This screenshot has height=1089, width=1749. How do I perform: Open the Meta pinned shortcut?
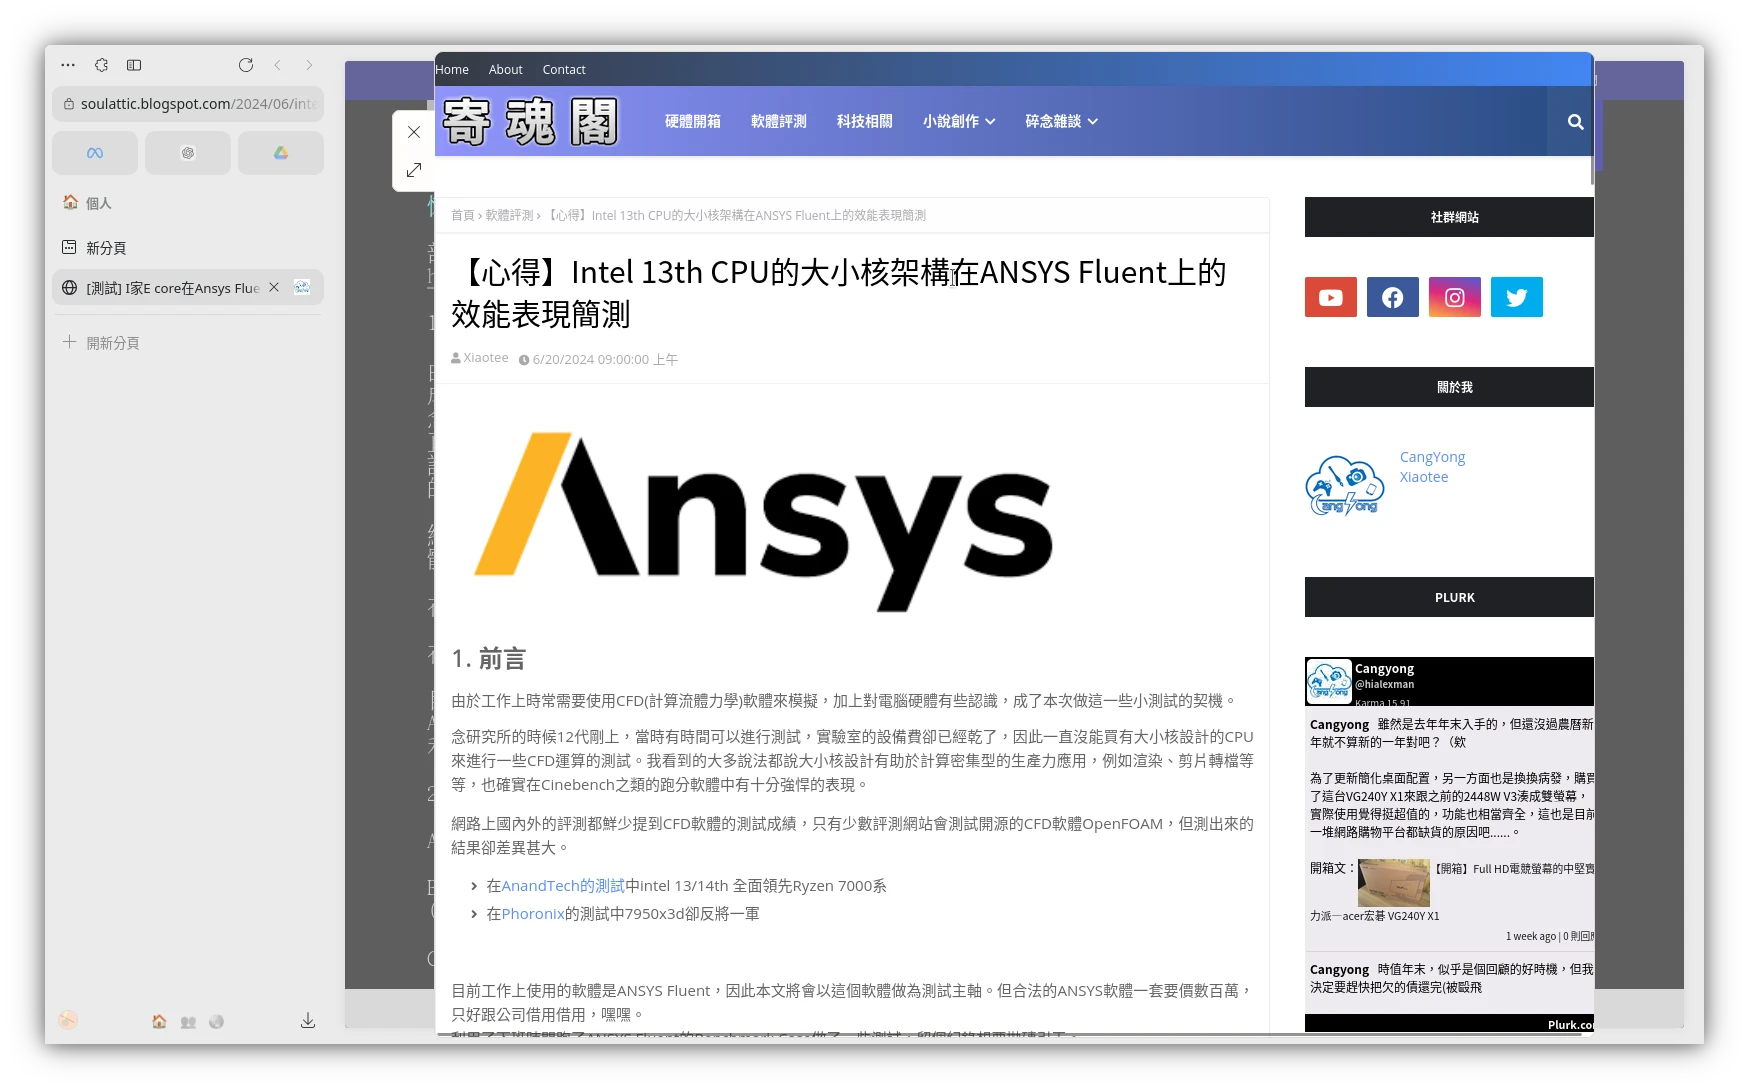tap(95, 153)
